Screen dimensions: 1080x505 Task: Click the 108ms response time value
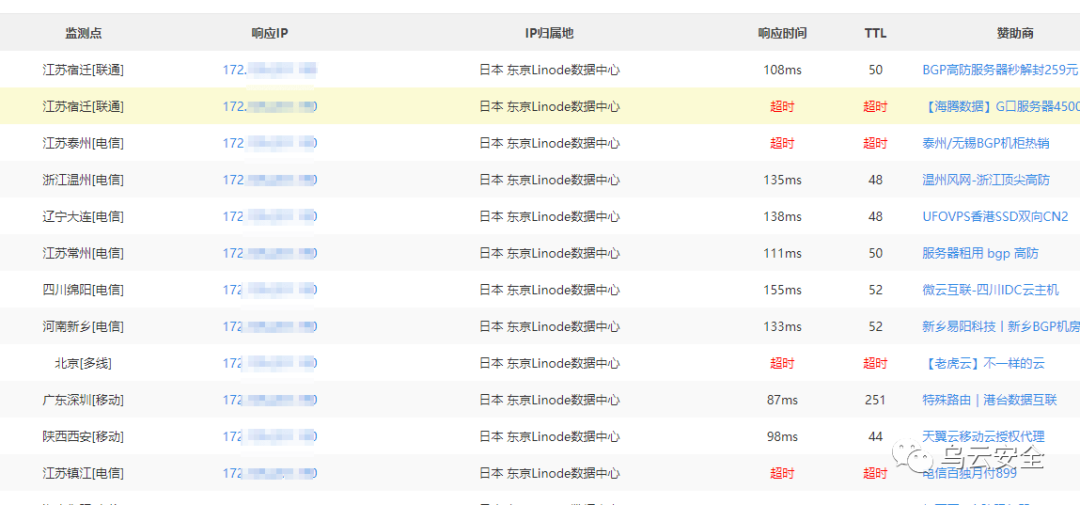[782, 70]
